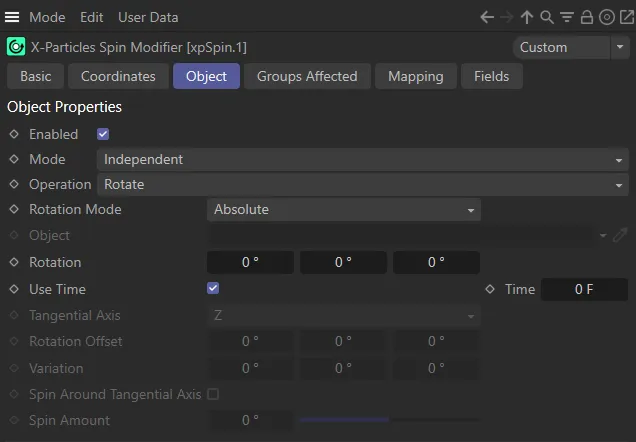
Task: Click the arrow beside Custom dropdown
Action: pos(620,47)
